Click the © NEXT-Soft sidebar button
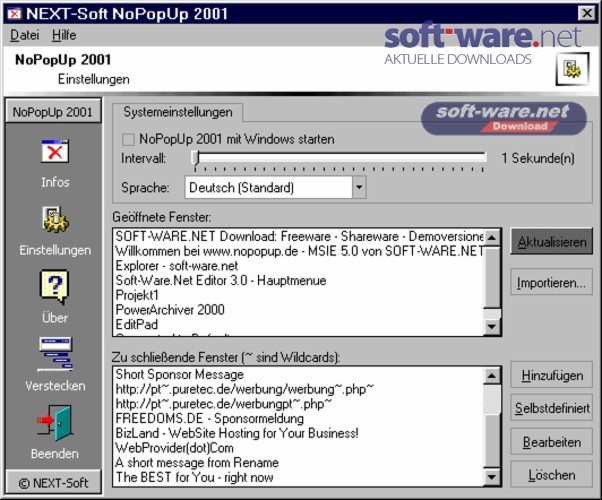The height and width of the screenshot is (500, 602). [x=53, y=482]
